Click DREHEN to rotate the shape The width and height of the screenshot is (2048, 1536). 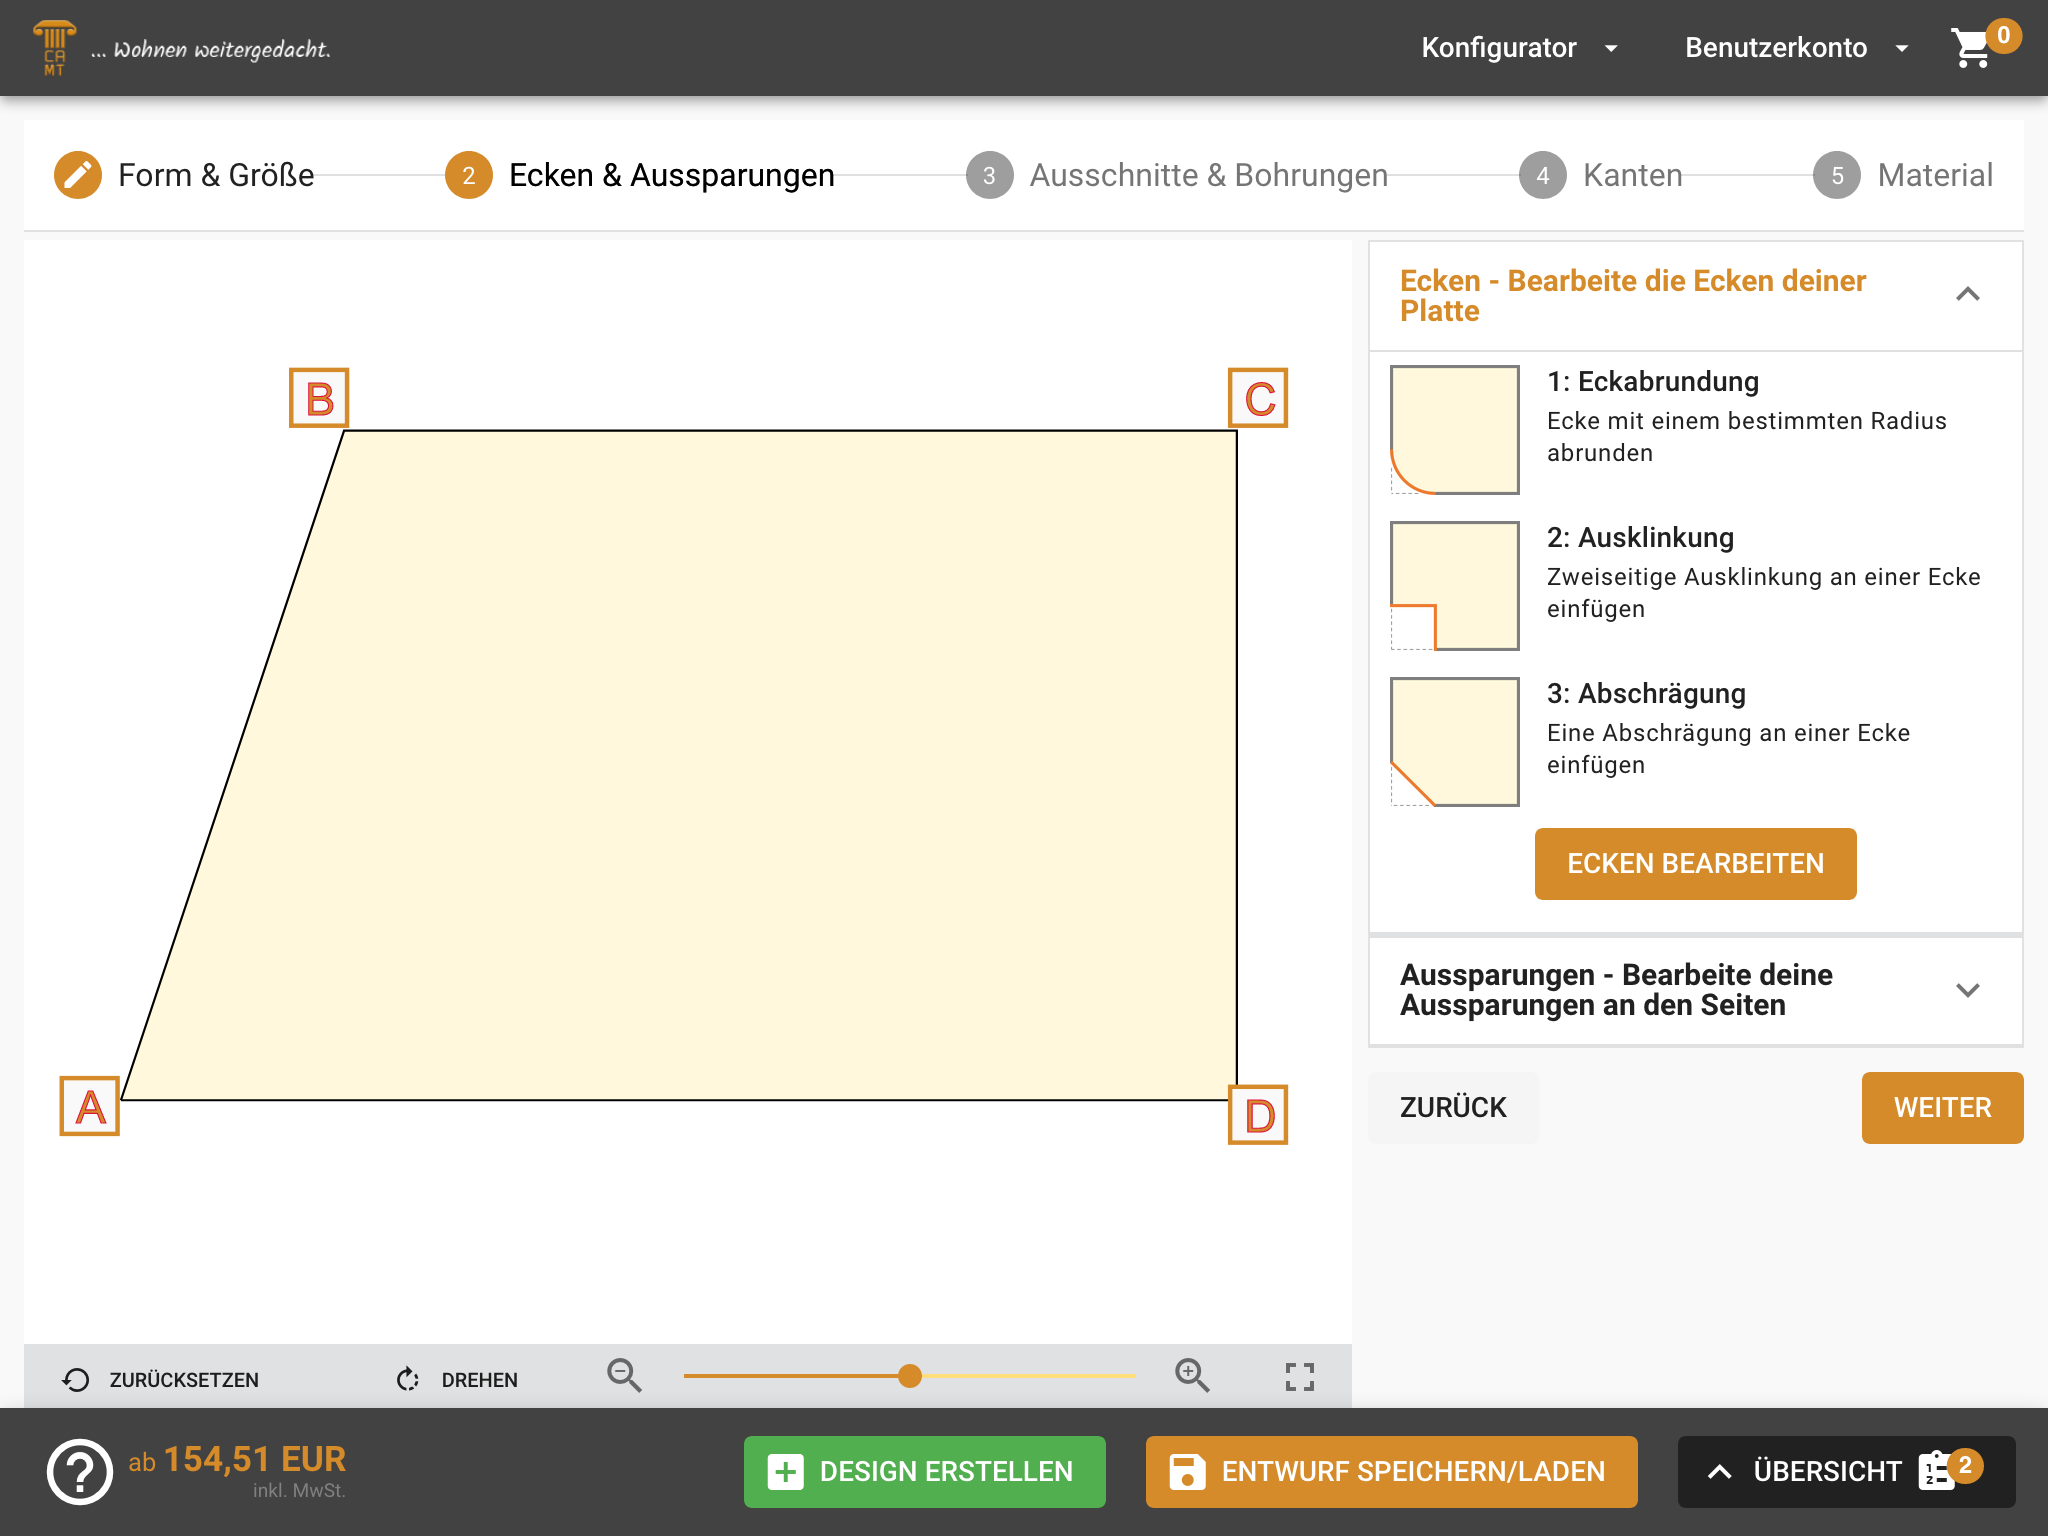(457, 1379)
